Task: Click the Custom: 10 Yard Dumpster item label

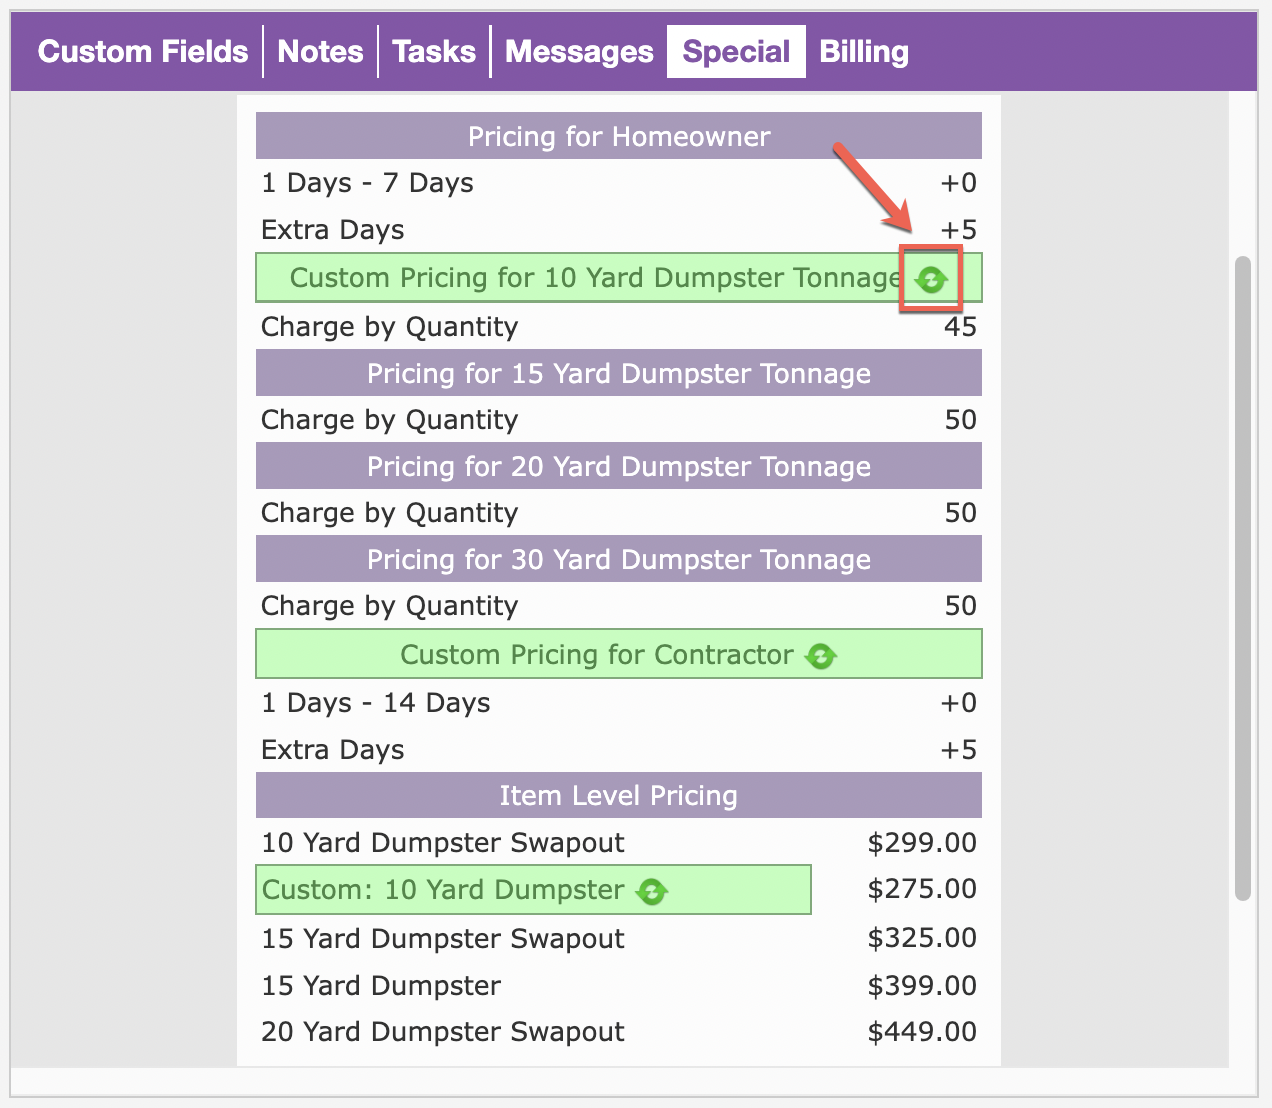Action: pyautogui.click(x=443, y=890)
